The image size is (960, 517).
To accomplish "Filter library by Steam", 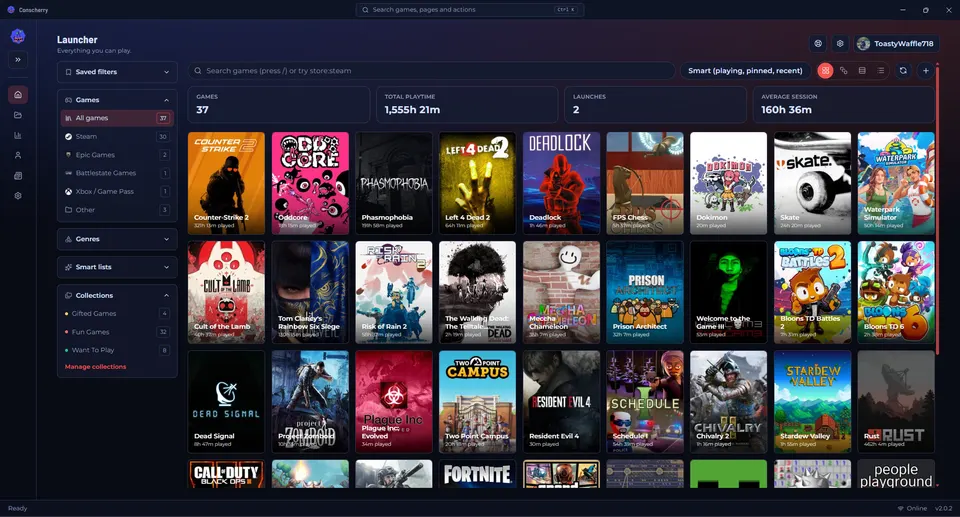I will (118, 137).
